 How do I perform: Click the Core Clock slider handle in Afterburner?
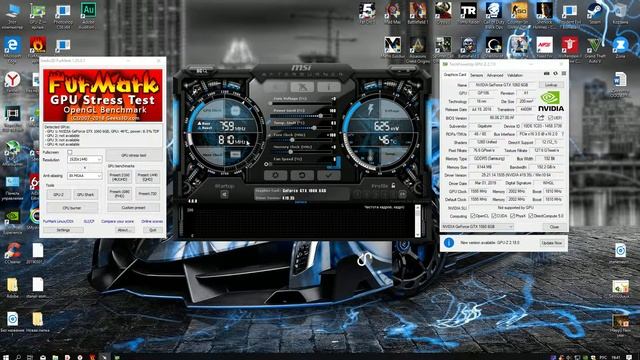click(x=292, y=140)
